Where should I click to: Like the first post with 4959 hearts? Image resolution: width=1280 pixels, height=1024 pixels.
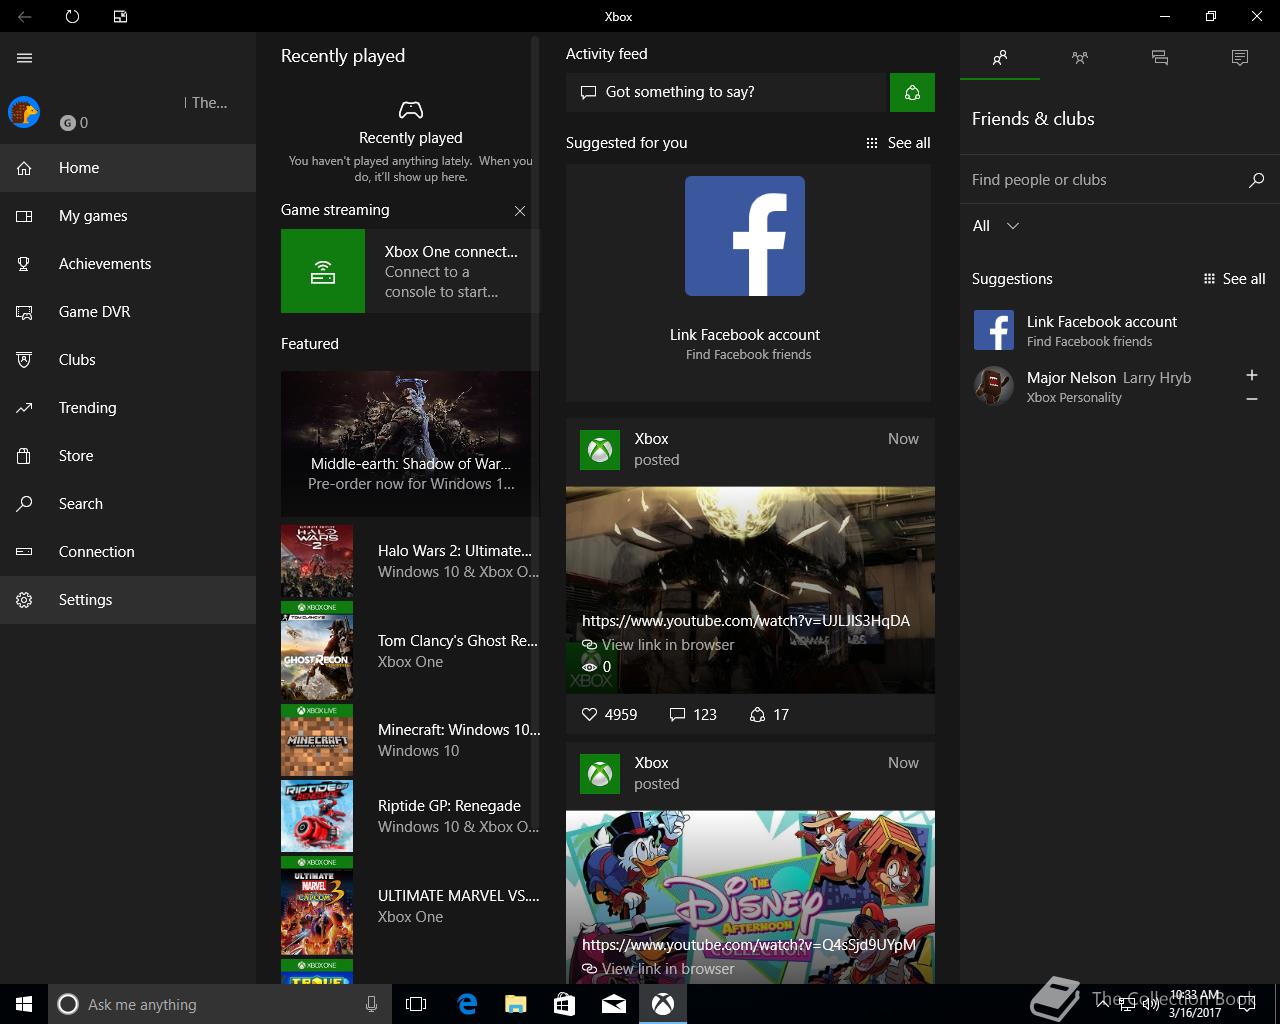point(609,715)
